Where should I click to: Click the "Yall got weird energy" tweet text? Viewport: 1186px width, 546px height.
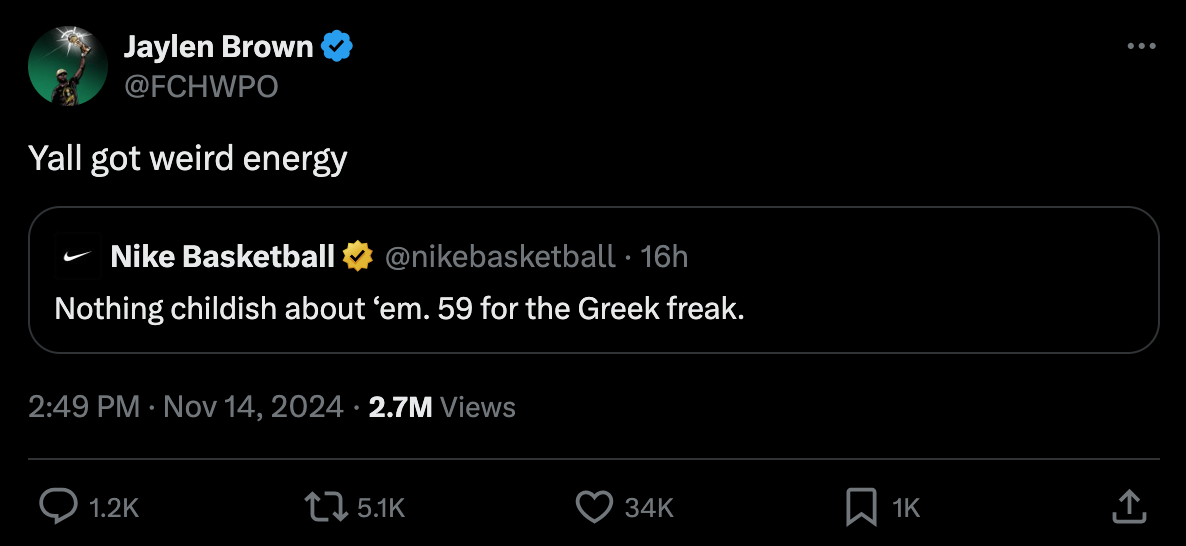click(x=188, y=158)
